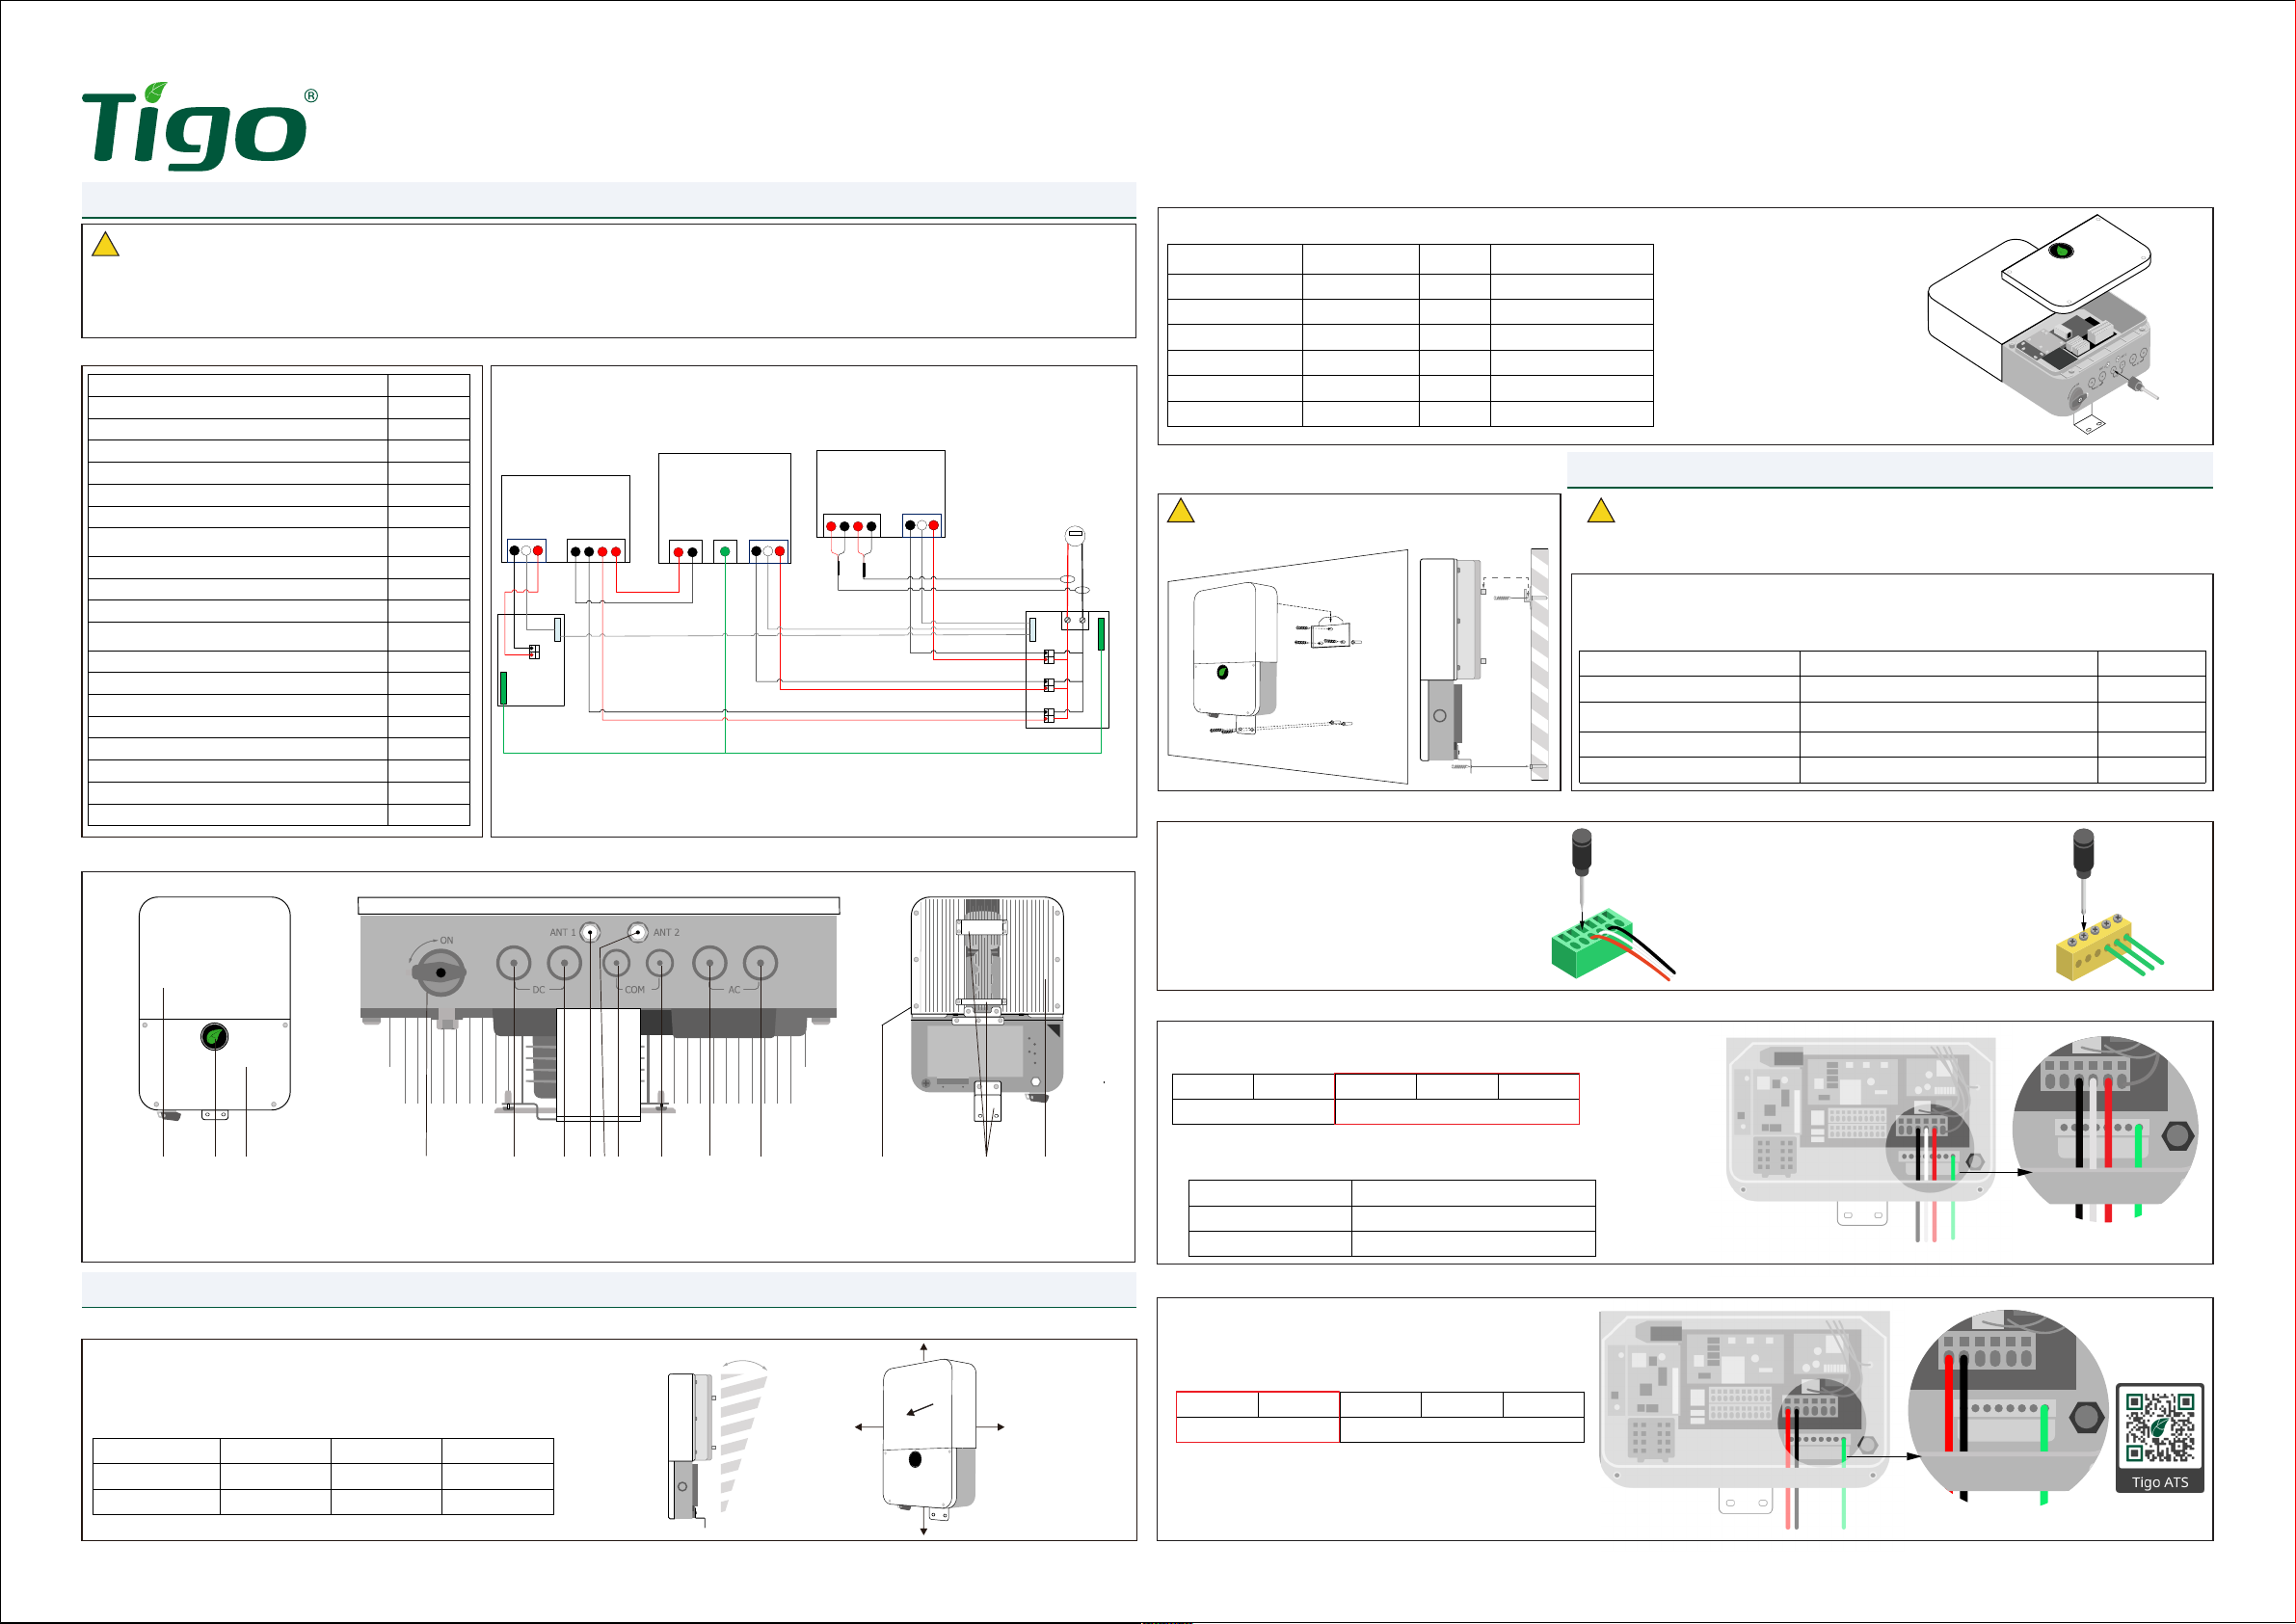
Task: Click the ANT 1 antenna connector
Action: [x=591, y=933]
